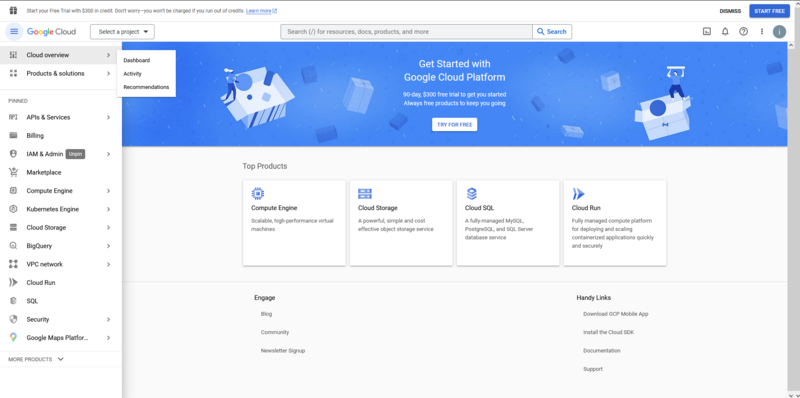Click the Kubernetes Engine sidebar icon

(13, 209)
